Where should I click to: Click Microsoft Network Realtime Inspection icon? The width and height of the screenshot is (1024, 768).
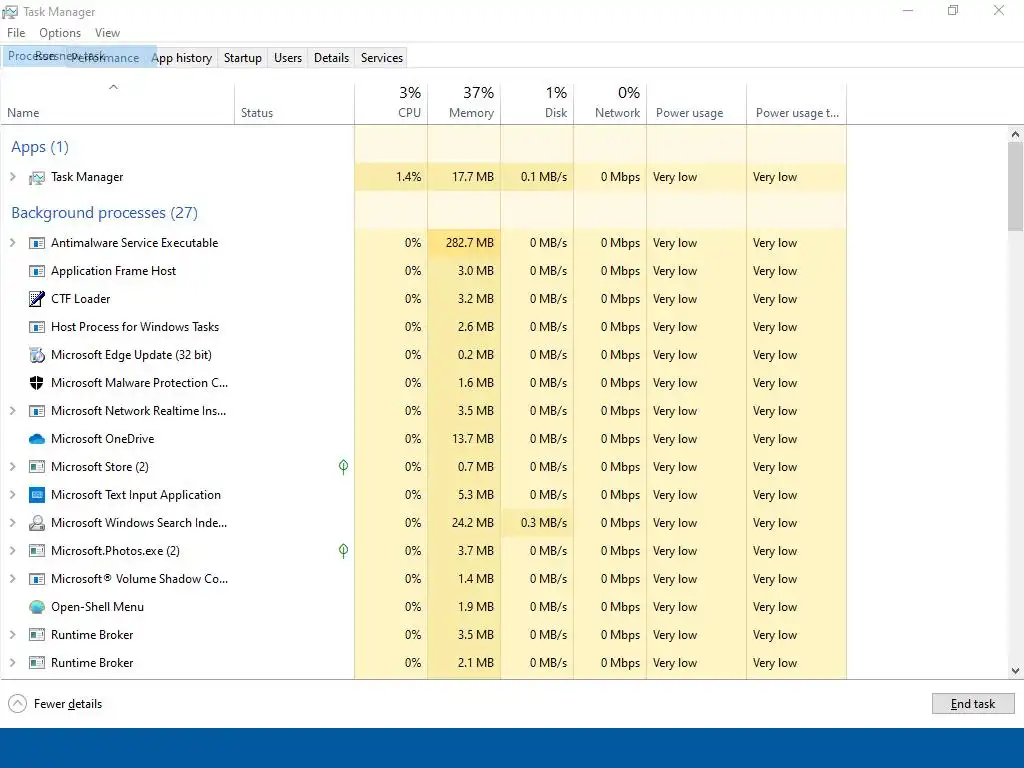(x=37, y=411)
